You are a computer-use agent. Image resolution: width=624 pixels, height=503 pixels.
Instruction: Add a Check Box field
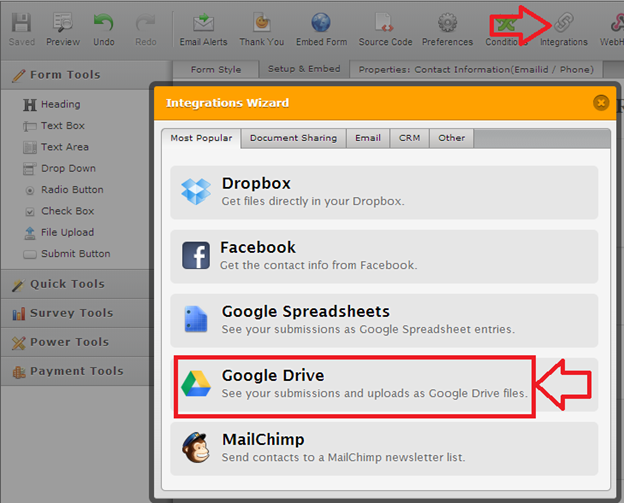pyautogui.click(x=59, y=211)
